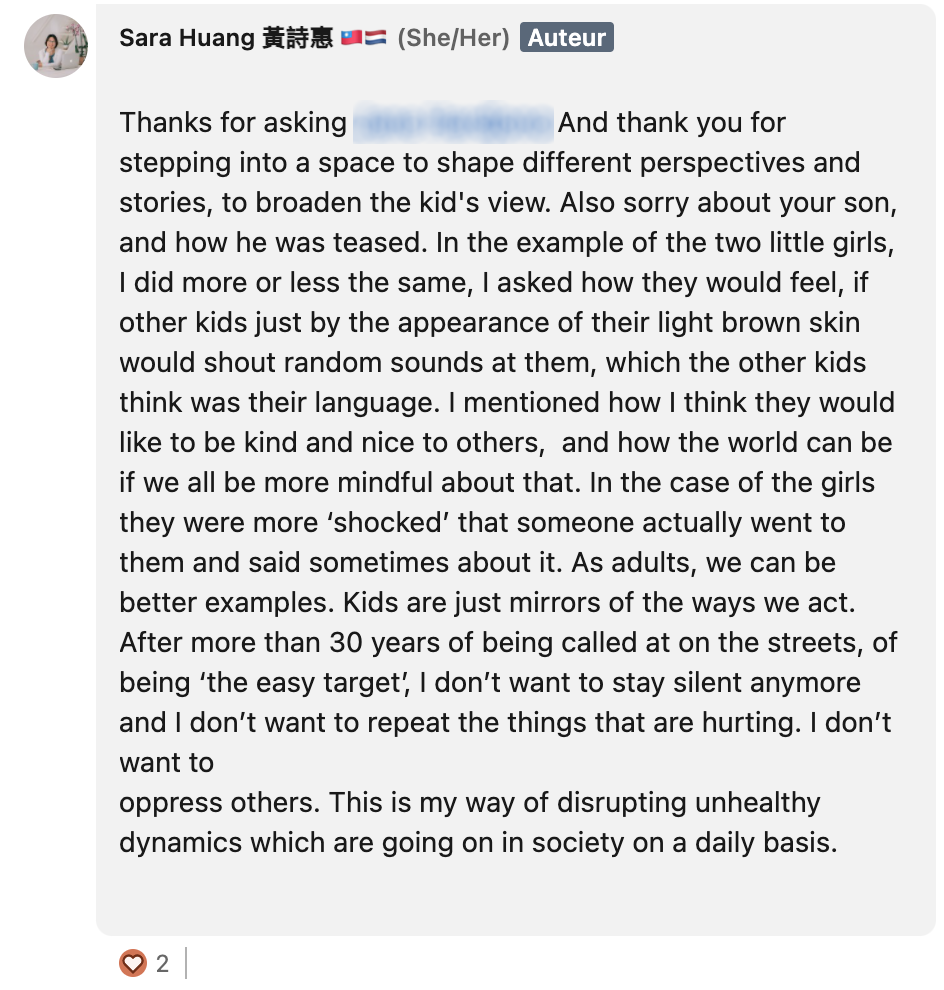Click the Taiwan flag emoji in the name

(352, 37)
